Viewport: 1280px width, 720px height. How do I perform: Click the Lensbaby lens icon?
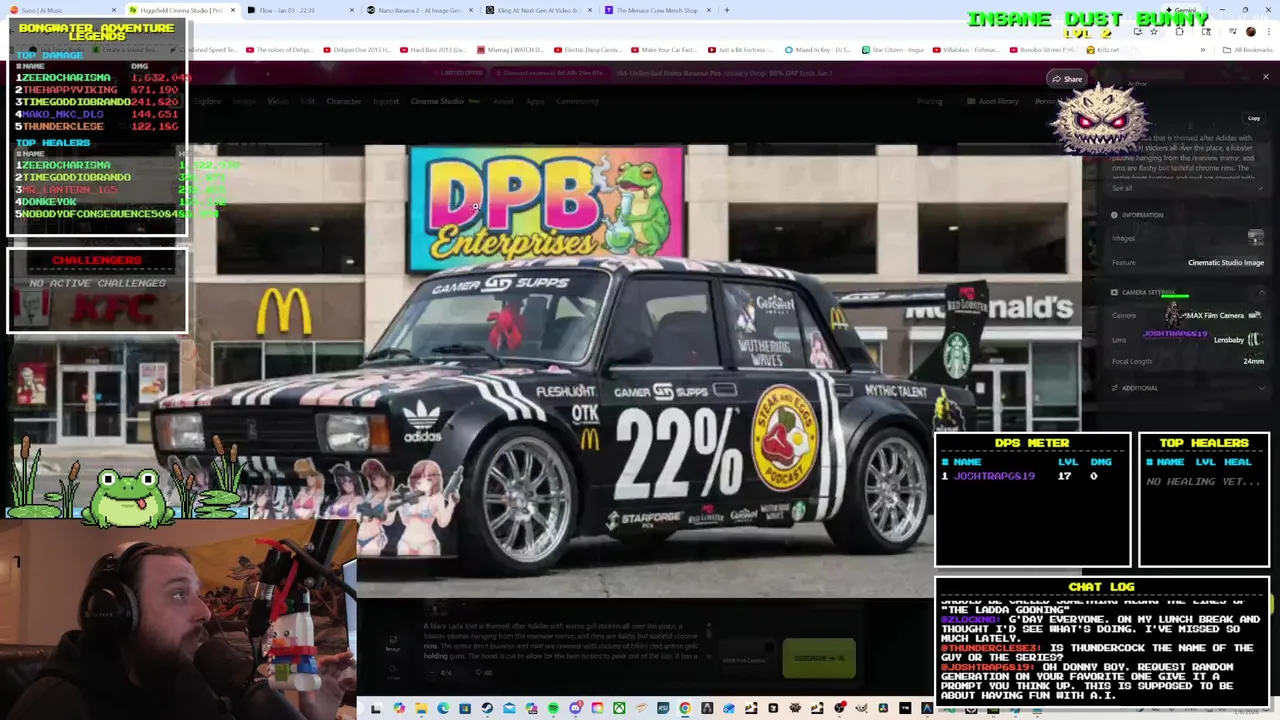[x=1255, y=340]
